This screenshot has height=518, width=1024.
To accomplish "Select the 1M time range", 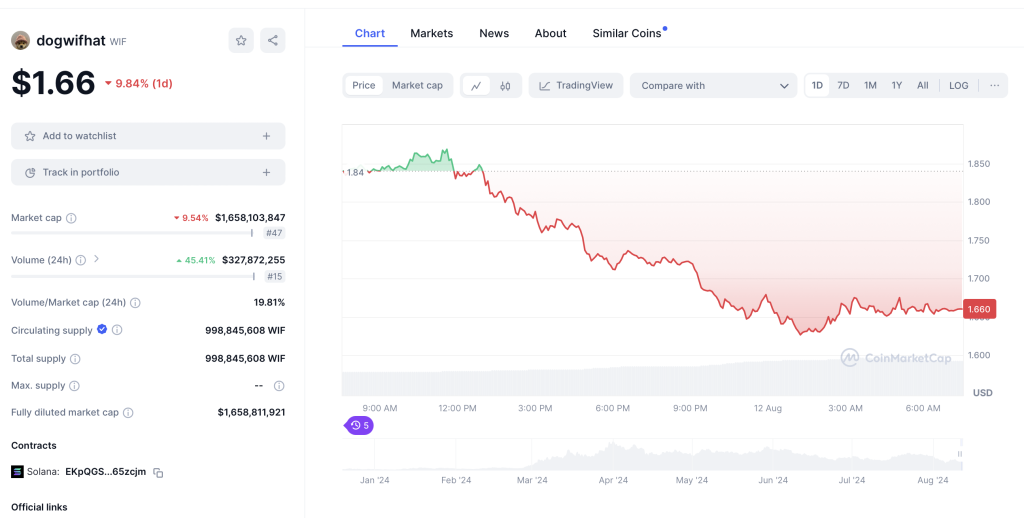I will pos(870,86).
